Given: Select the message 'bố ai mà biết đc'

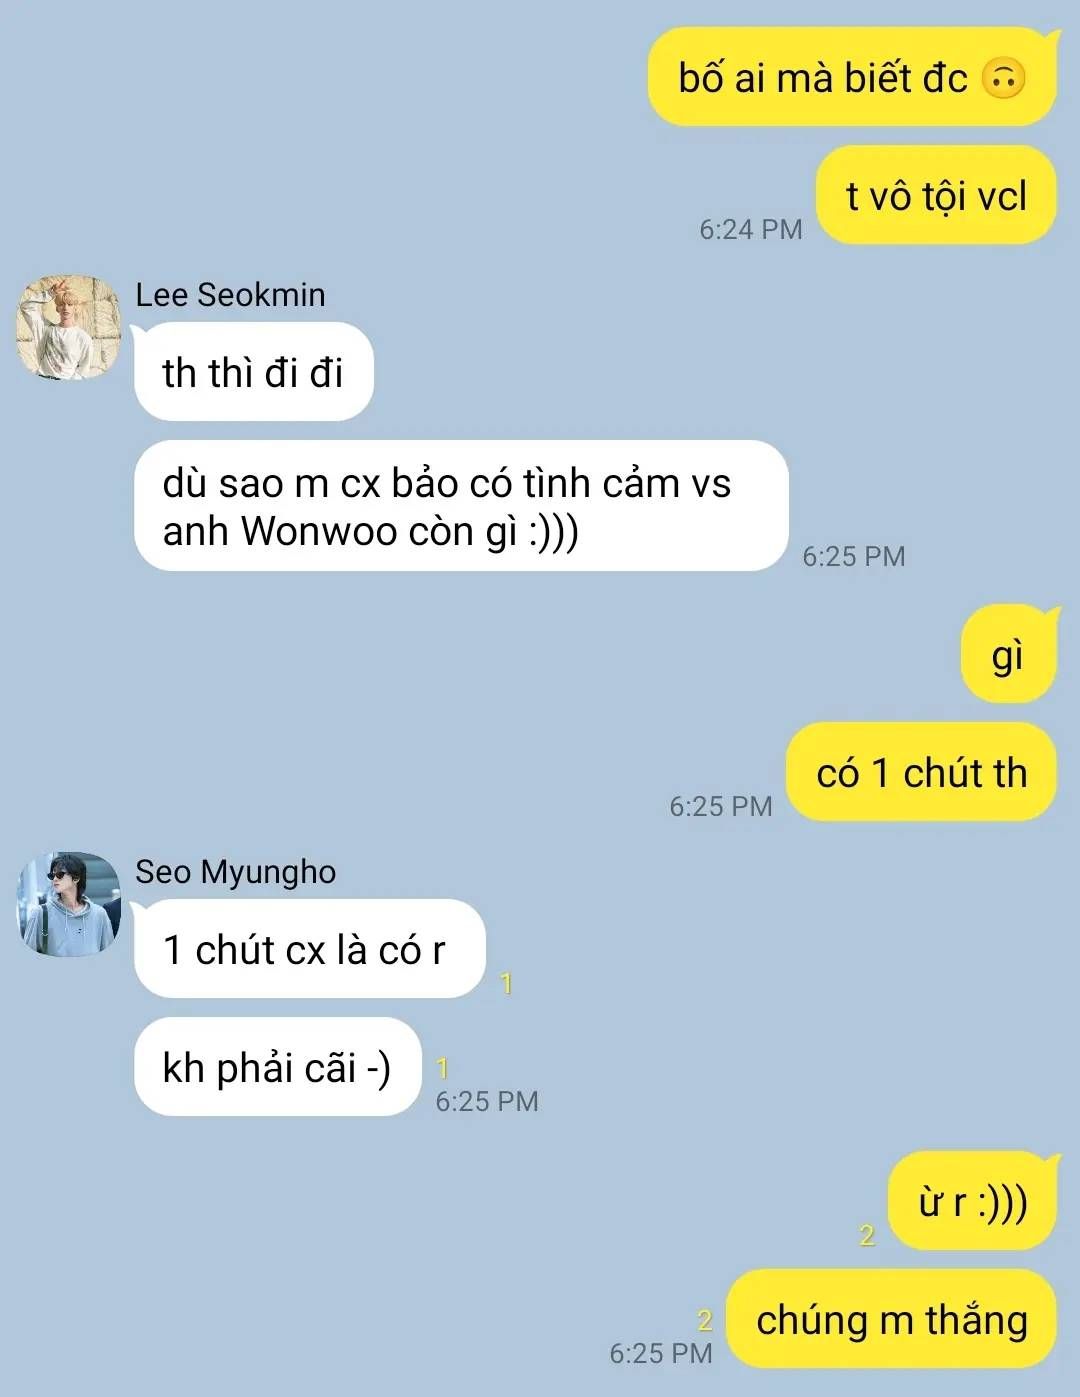Looking at the screenshot, I should [x=853, y=77].
